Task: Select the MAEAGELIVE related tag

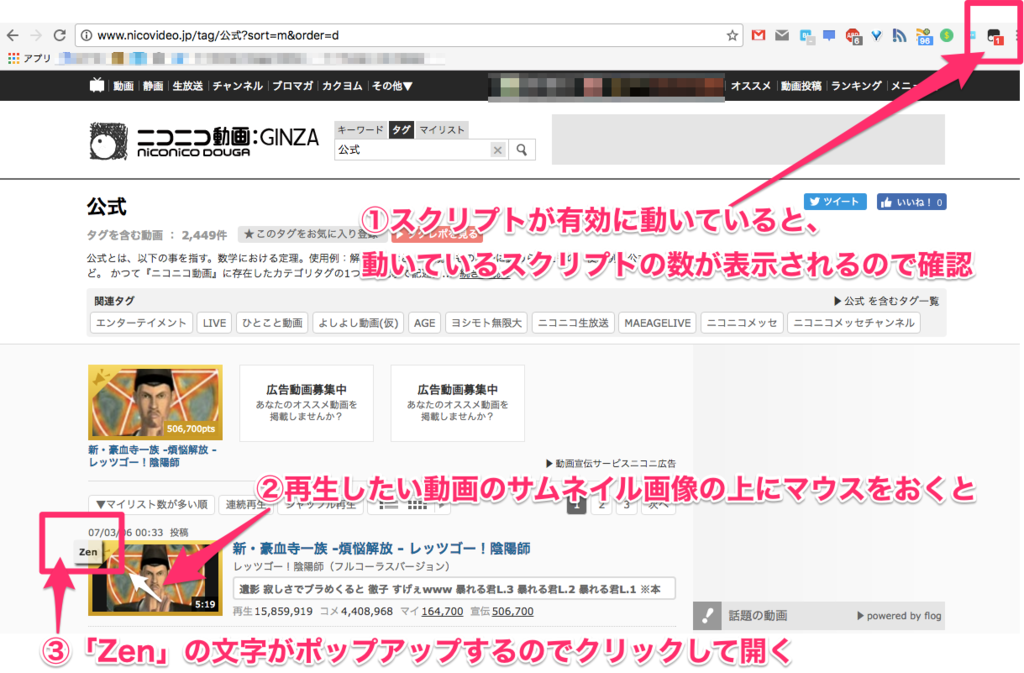Action: pos(657,323)
